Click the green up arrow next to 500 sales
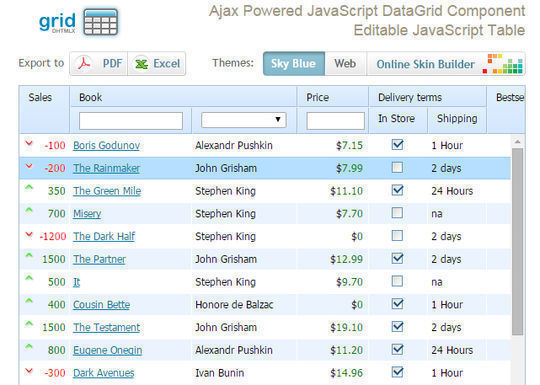Viewport: 540px width, 385px height. [29, 278]
